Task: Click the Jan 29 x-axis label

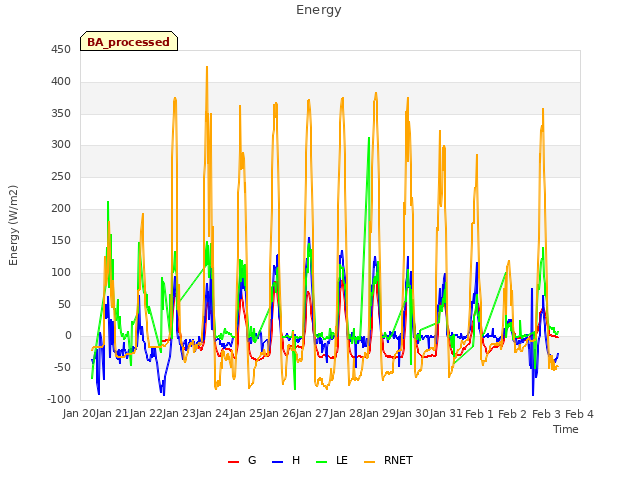Action: [x=379, y=414]
